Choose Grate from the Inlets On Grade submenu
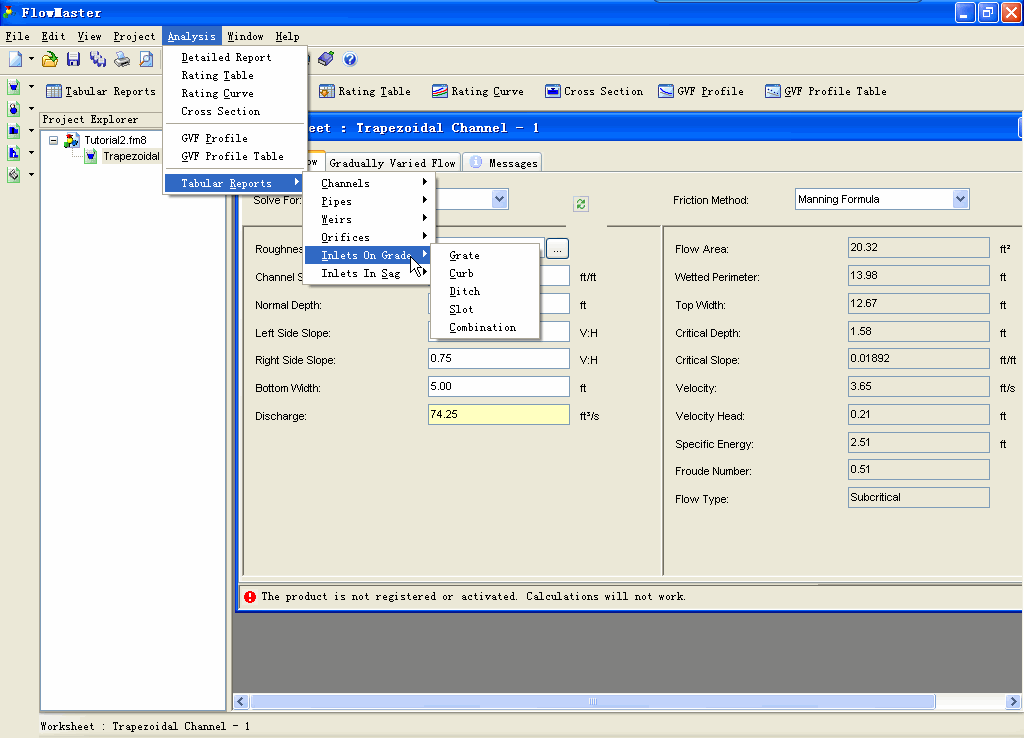Viewport: 1024px width, 738px height. pos(485,255)
